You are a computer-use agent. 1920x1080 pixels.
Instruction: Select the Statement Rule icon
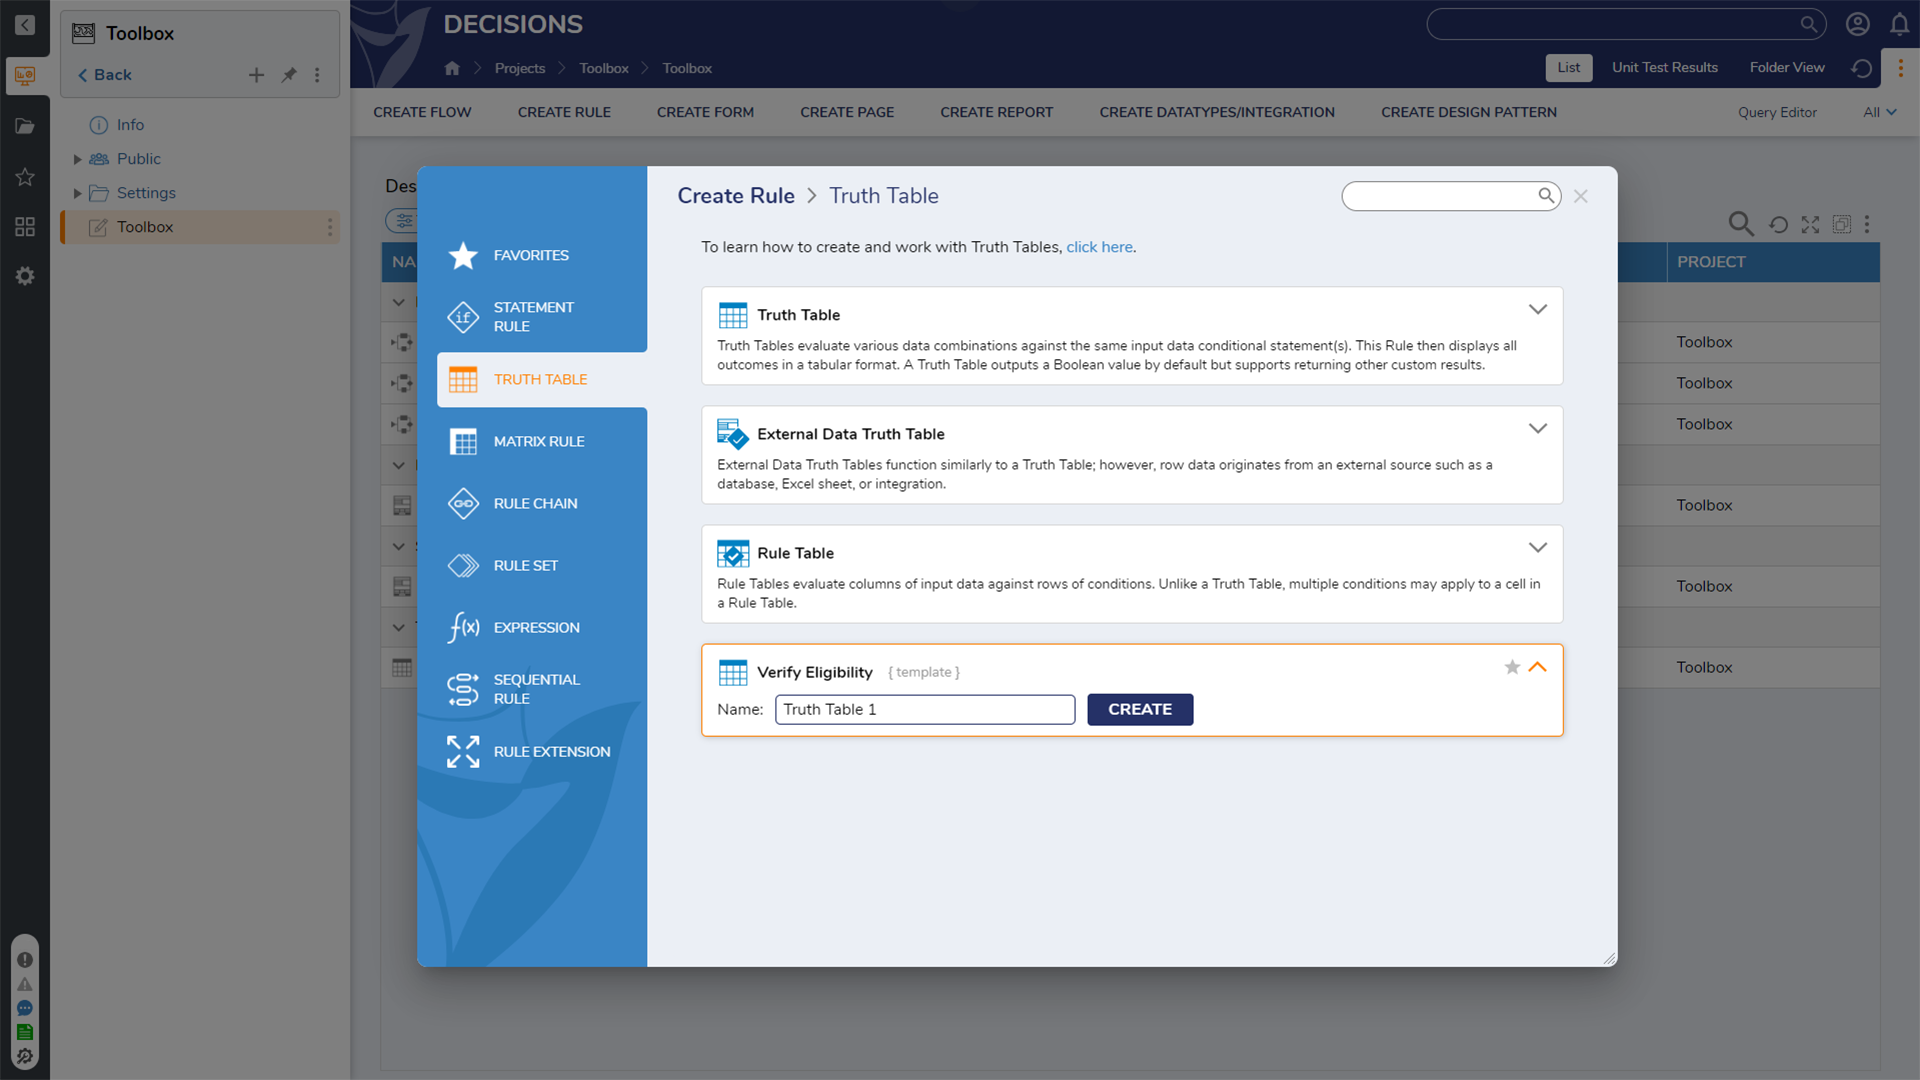[x=463, y=317]
